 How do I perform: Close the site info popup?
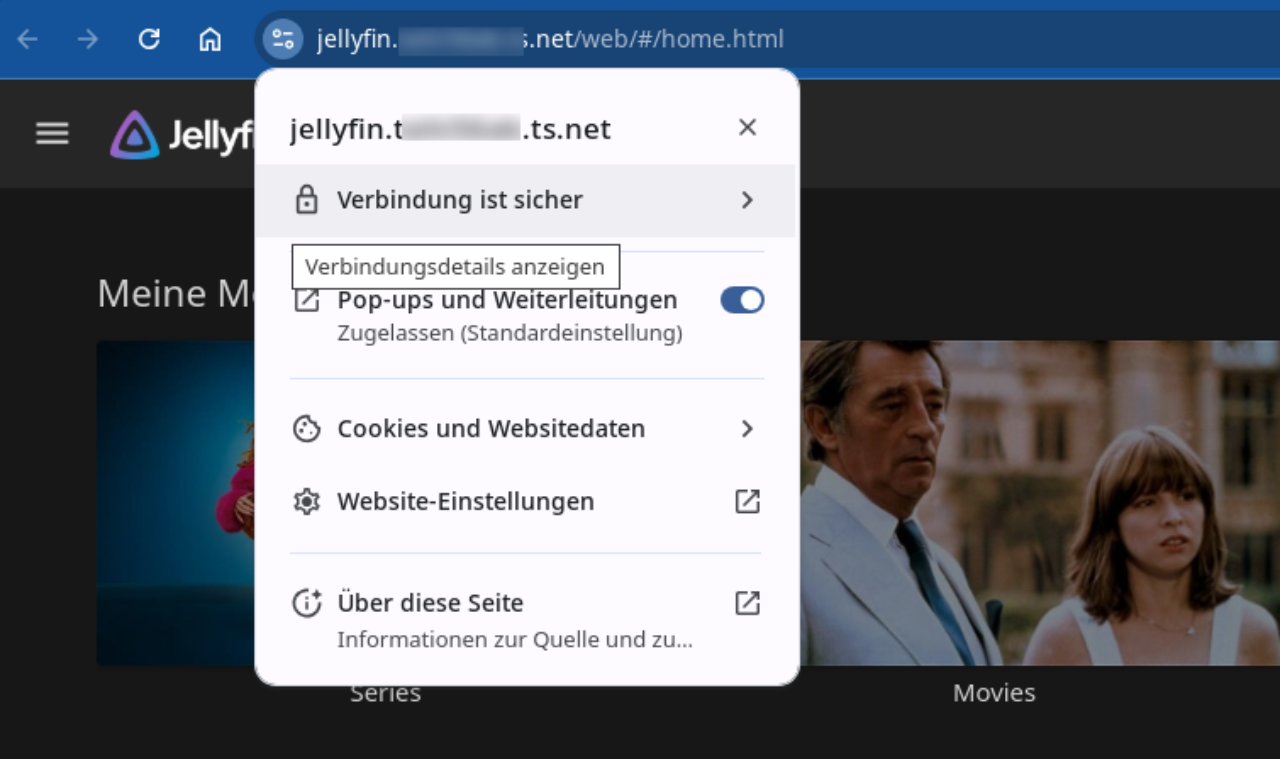(747, 127)
